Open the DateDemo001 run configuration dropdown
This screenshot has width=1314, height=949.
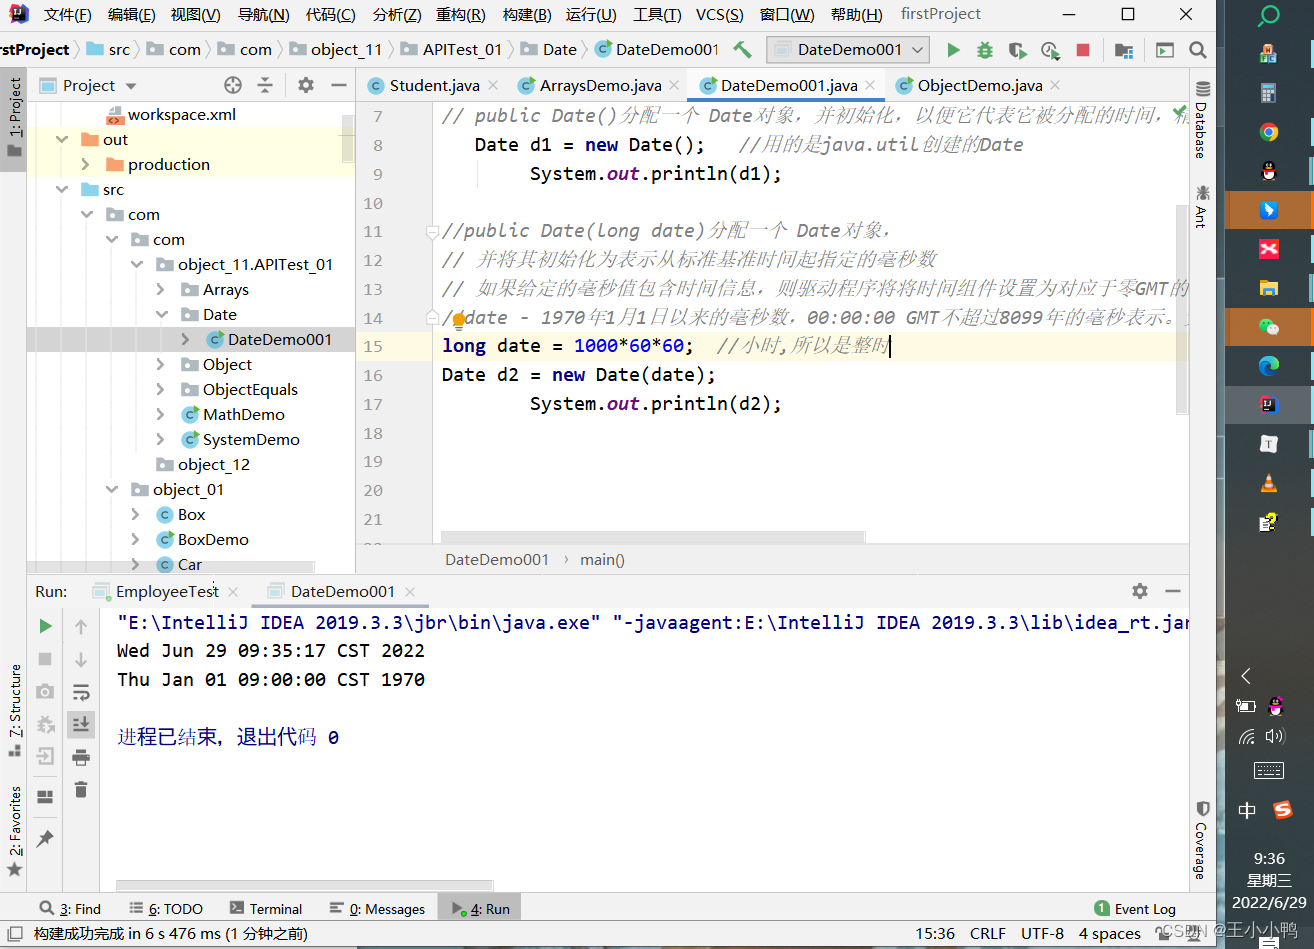848,49
